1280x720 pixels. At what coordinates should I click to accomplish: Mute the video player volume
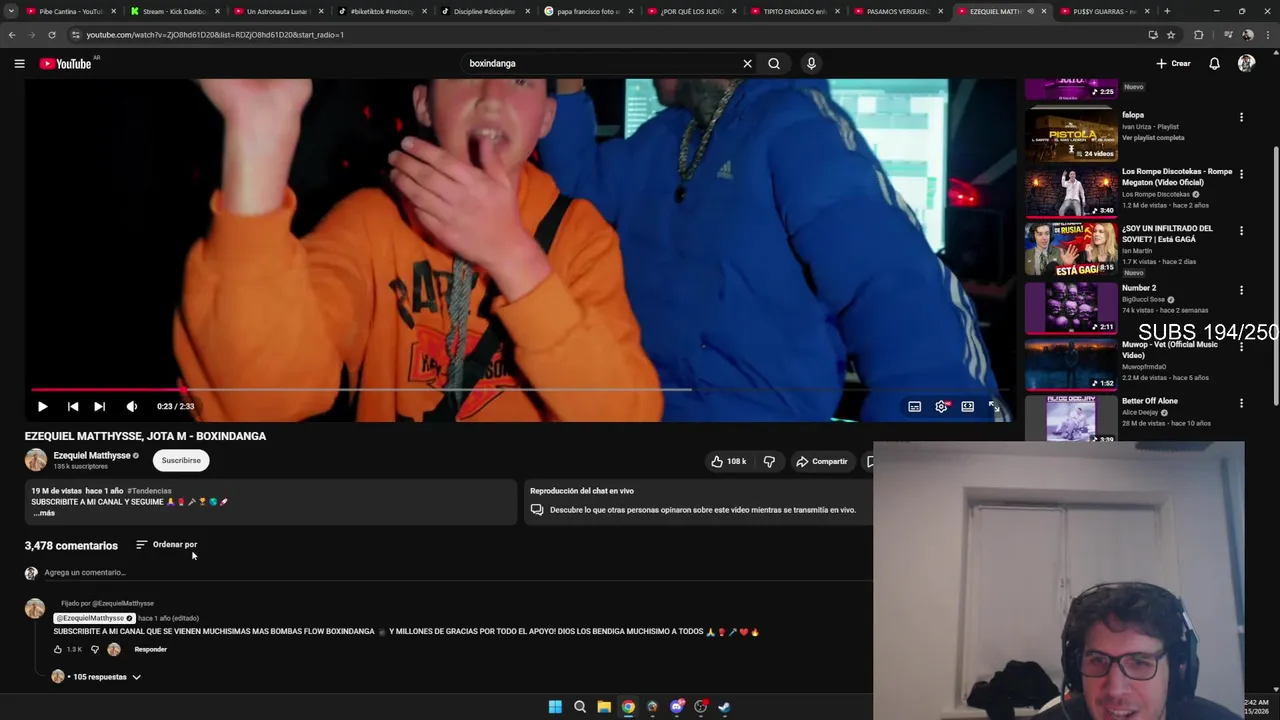[x=132, y=407]
